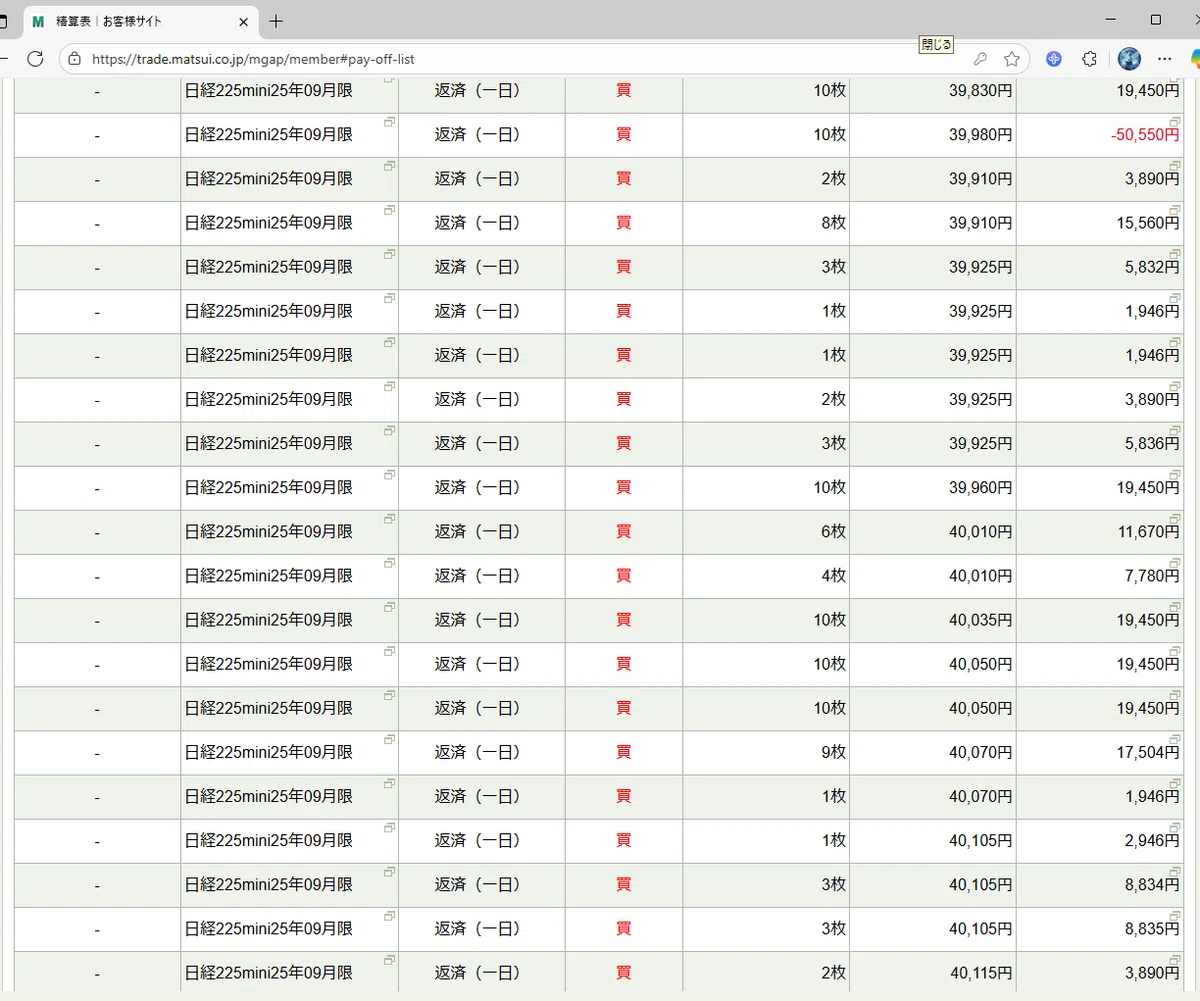This screenshot has width=1200, height=1001.
Task: Open the browser profile avatar
Action: point(1129,59)
